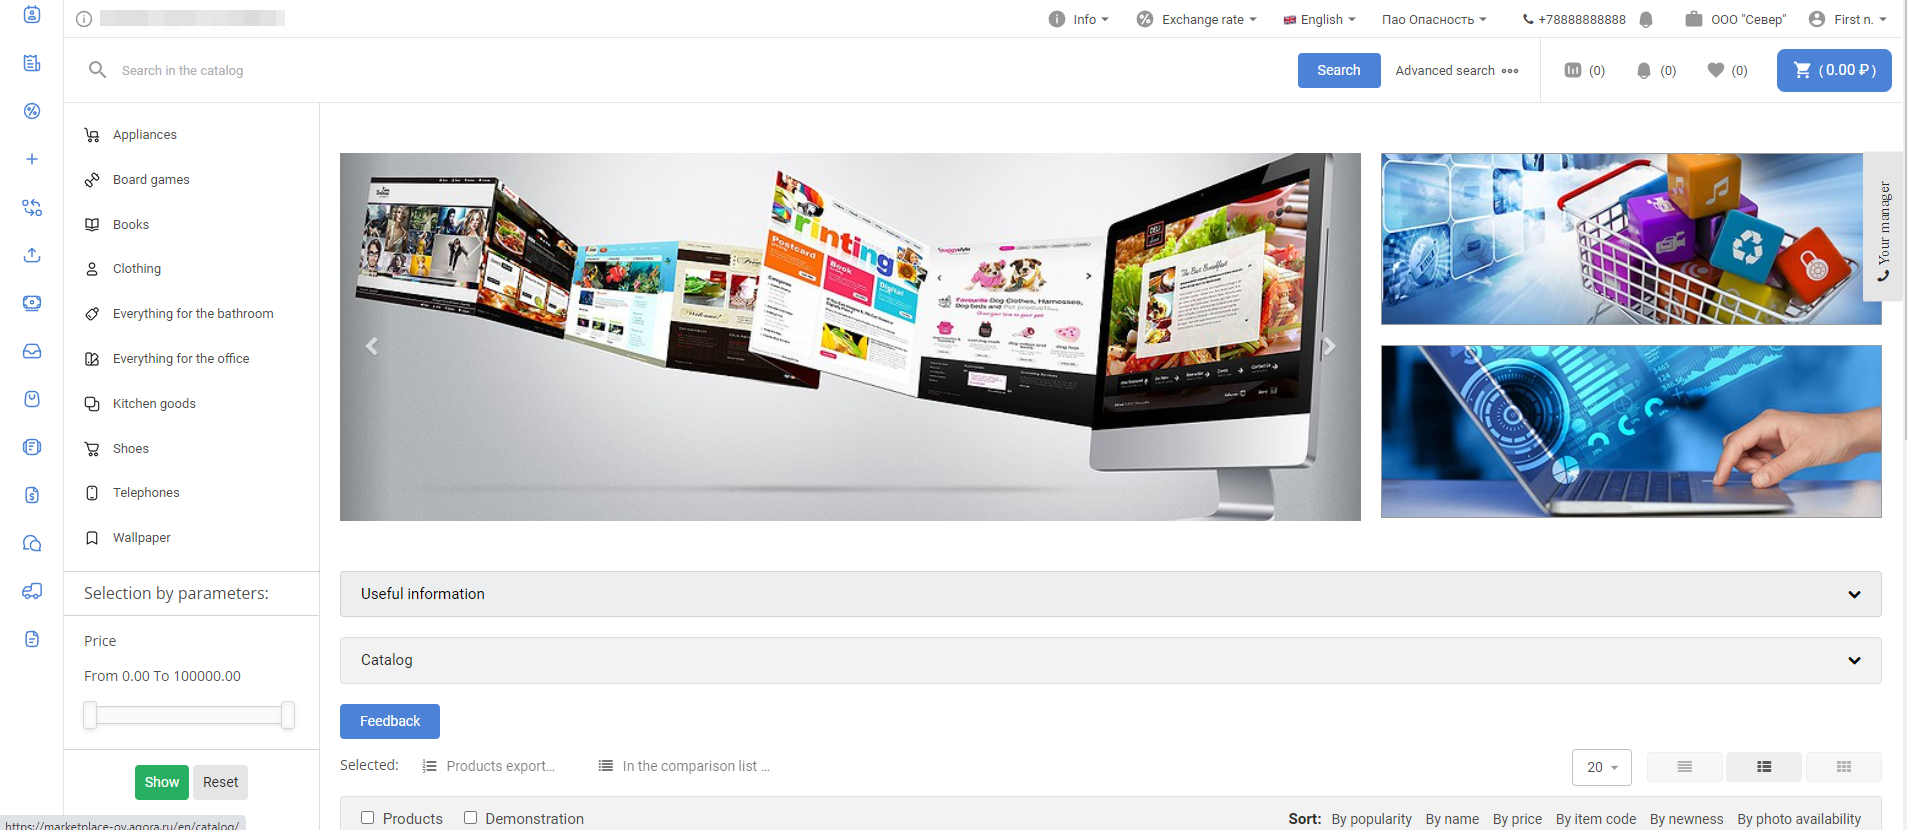This screenshot has width=1907, height=830.
Task: Switch to the compact list view icon
Action: [x=1684, y=767]
